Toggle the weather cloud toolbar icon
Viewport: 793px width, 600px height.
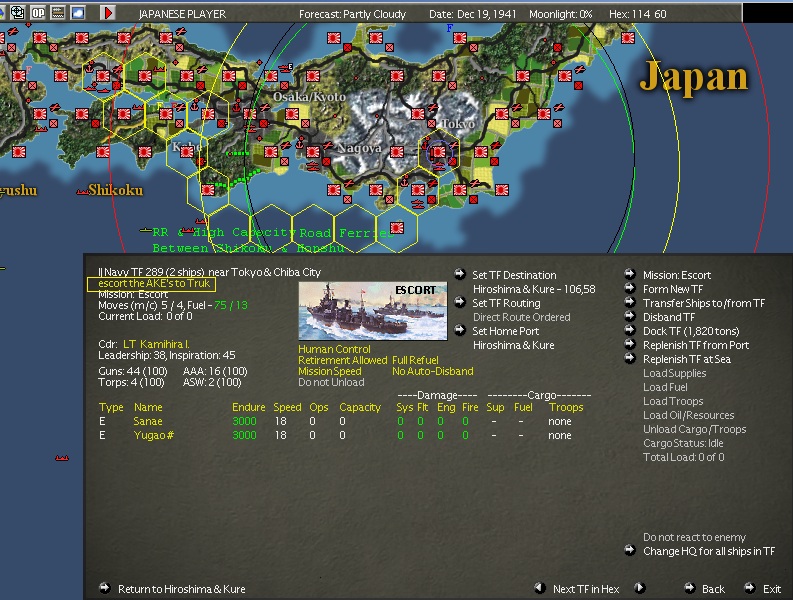[x=78, y=12]
